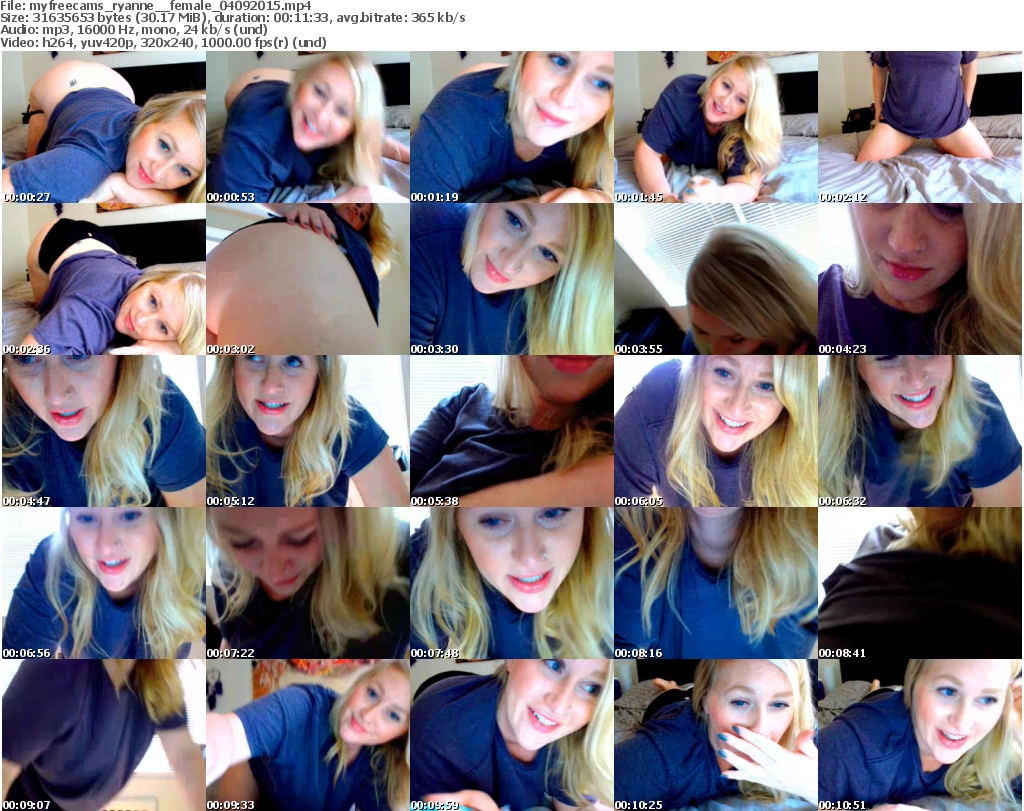The width and height of the screenshot is (1024, 811).
Task: Click the frame stamped 00:05:12
Action: pyautogui.click(x=308, y=432)
